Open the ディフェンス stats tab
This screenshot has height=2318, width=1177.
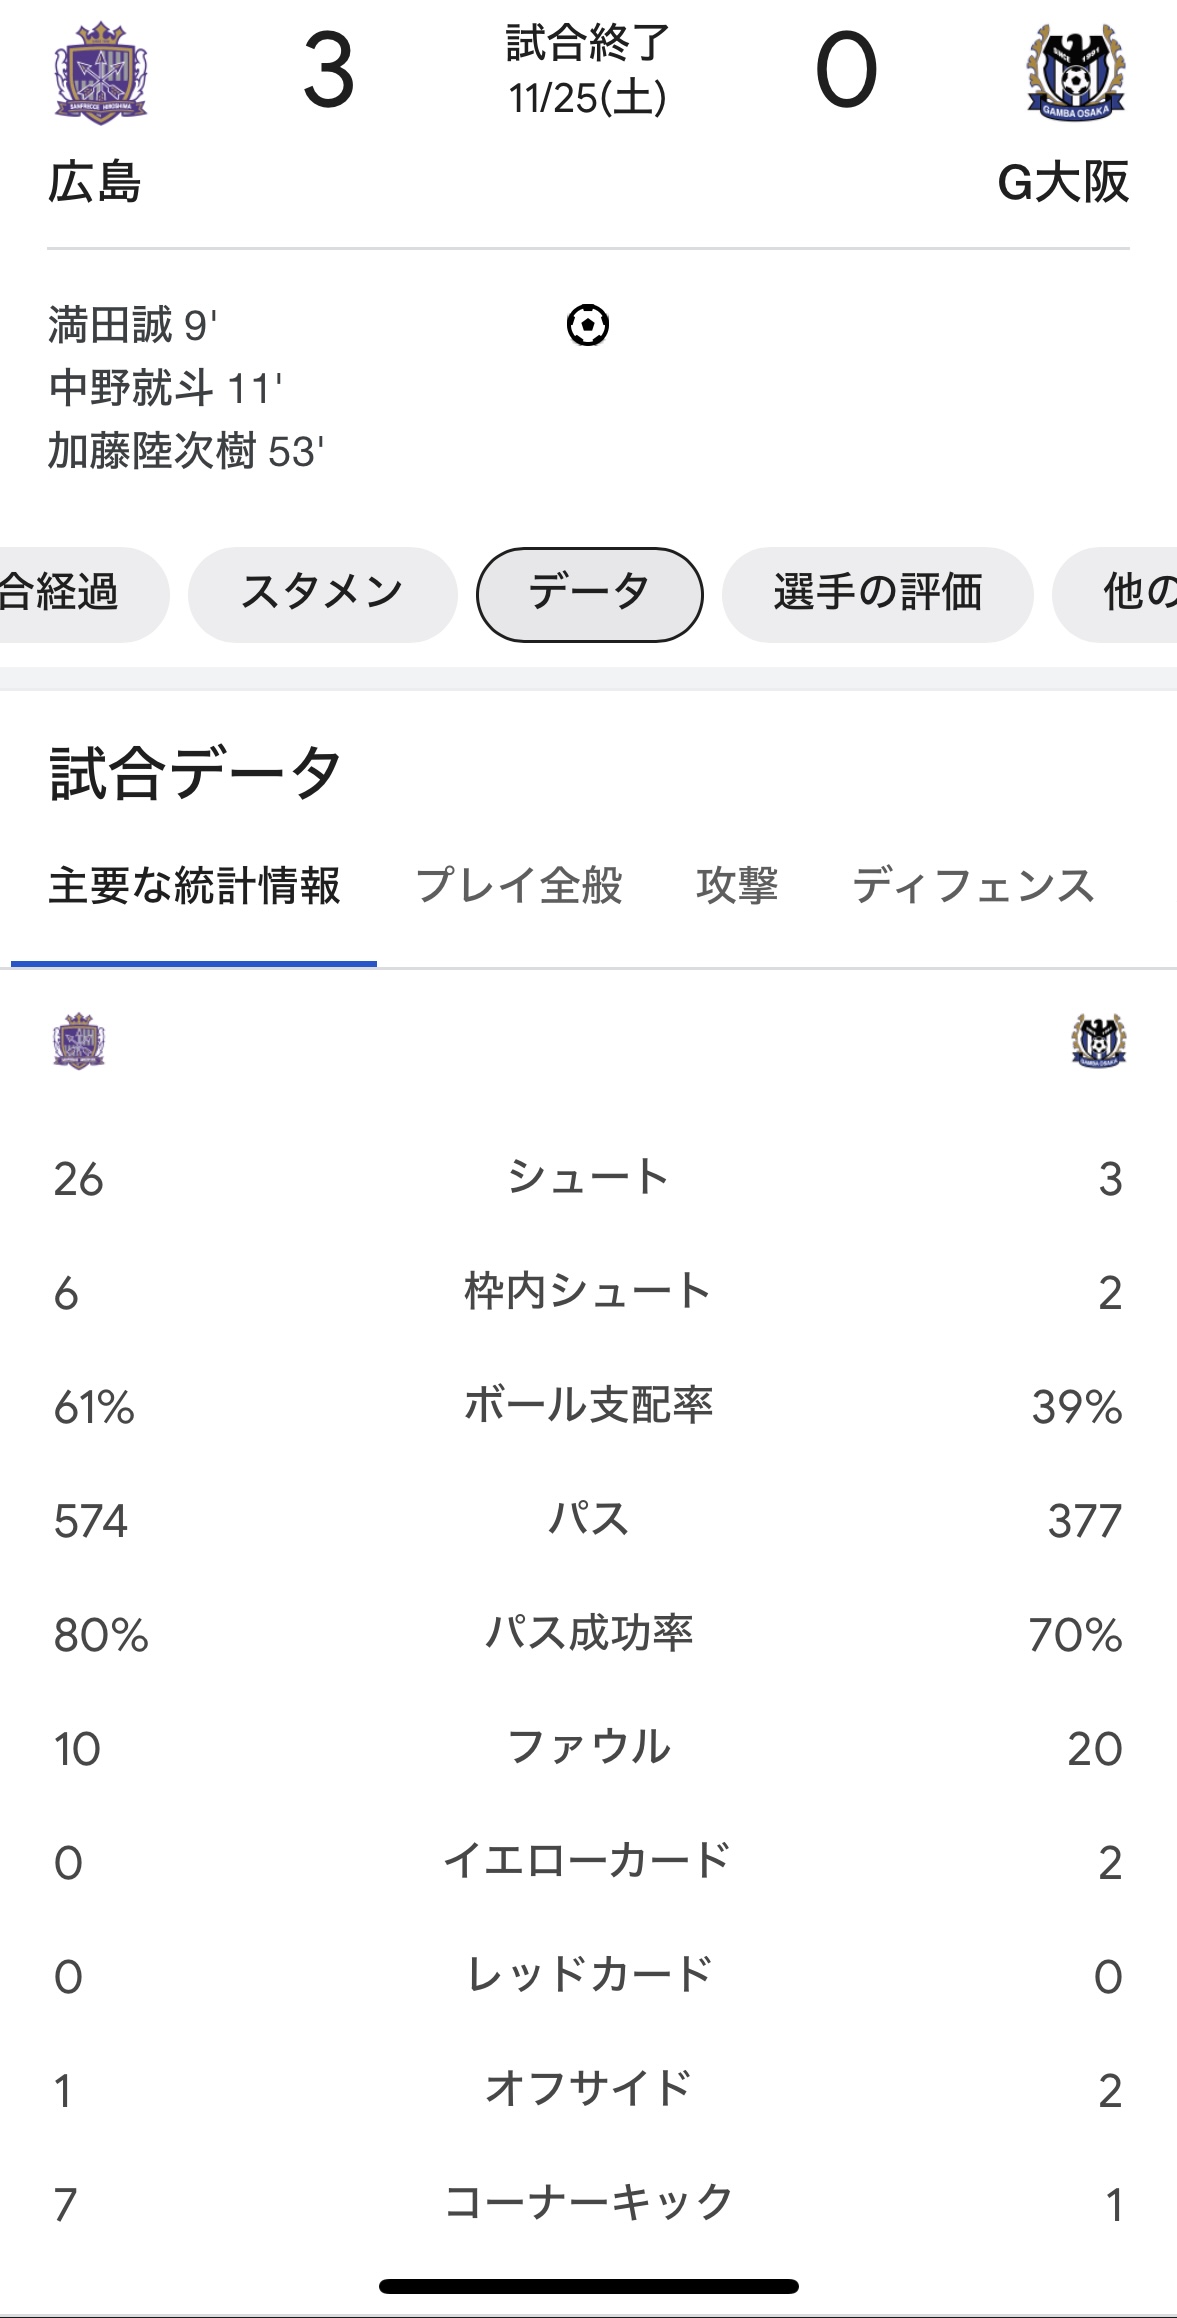point(974,886)
